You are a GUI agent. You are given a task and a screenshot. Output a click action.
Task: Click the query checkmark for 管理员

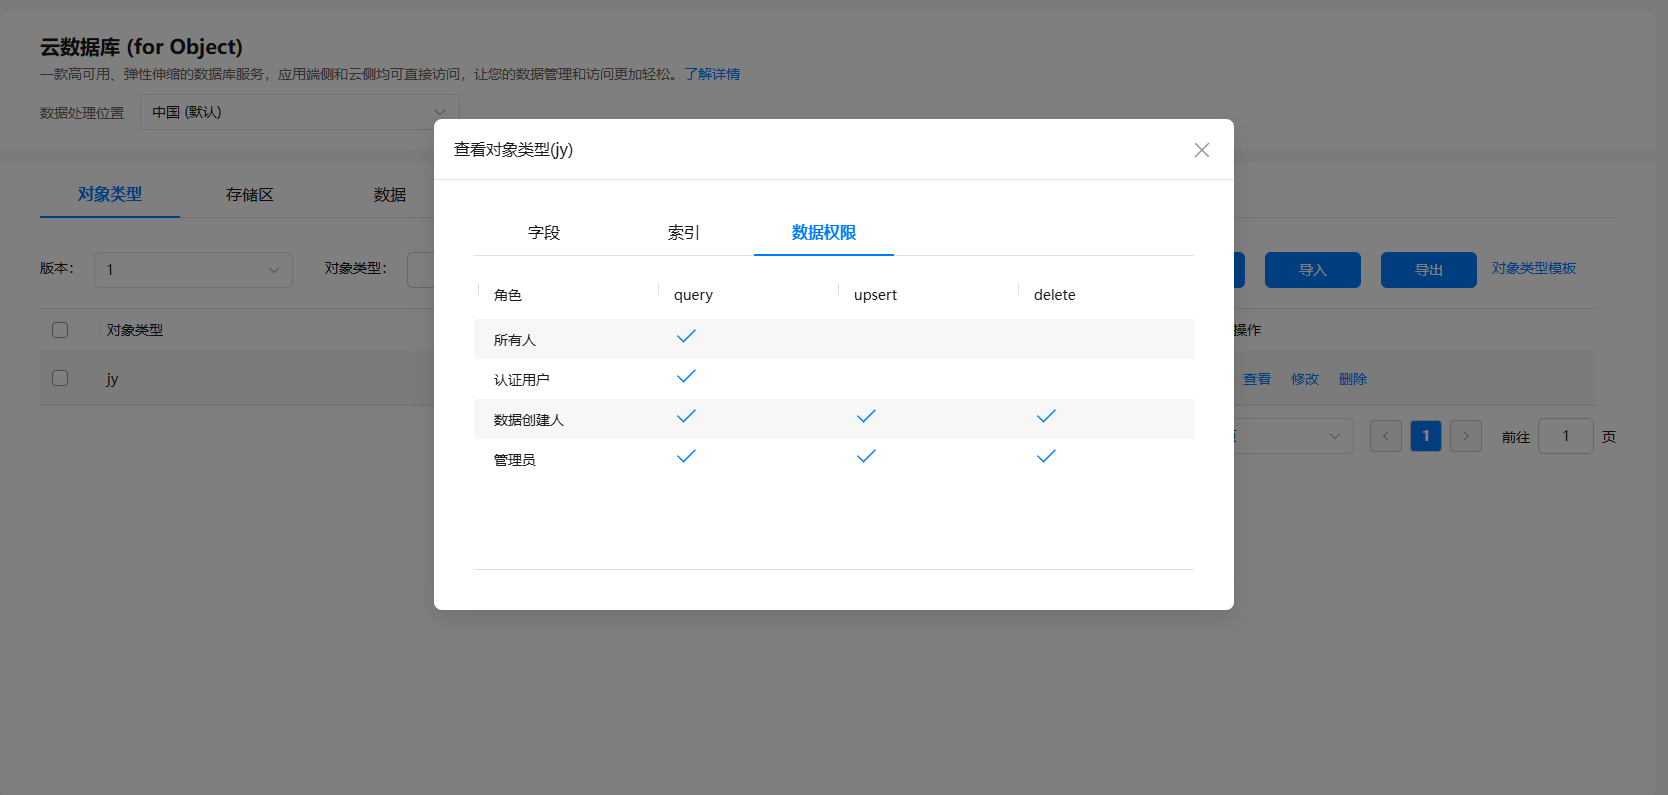pyautogui.click(x=686, y=457)
